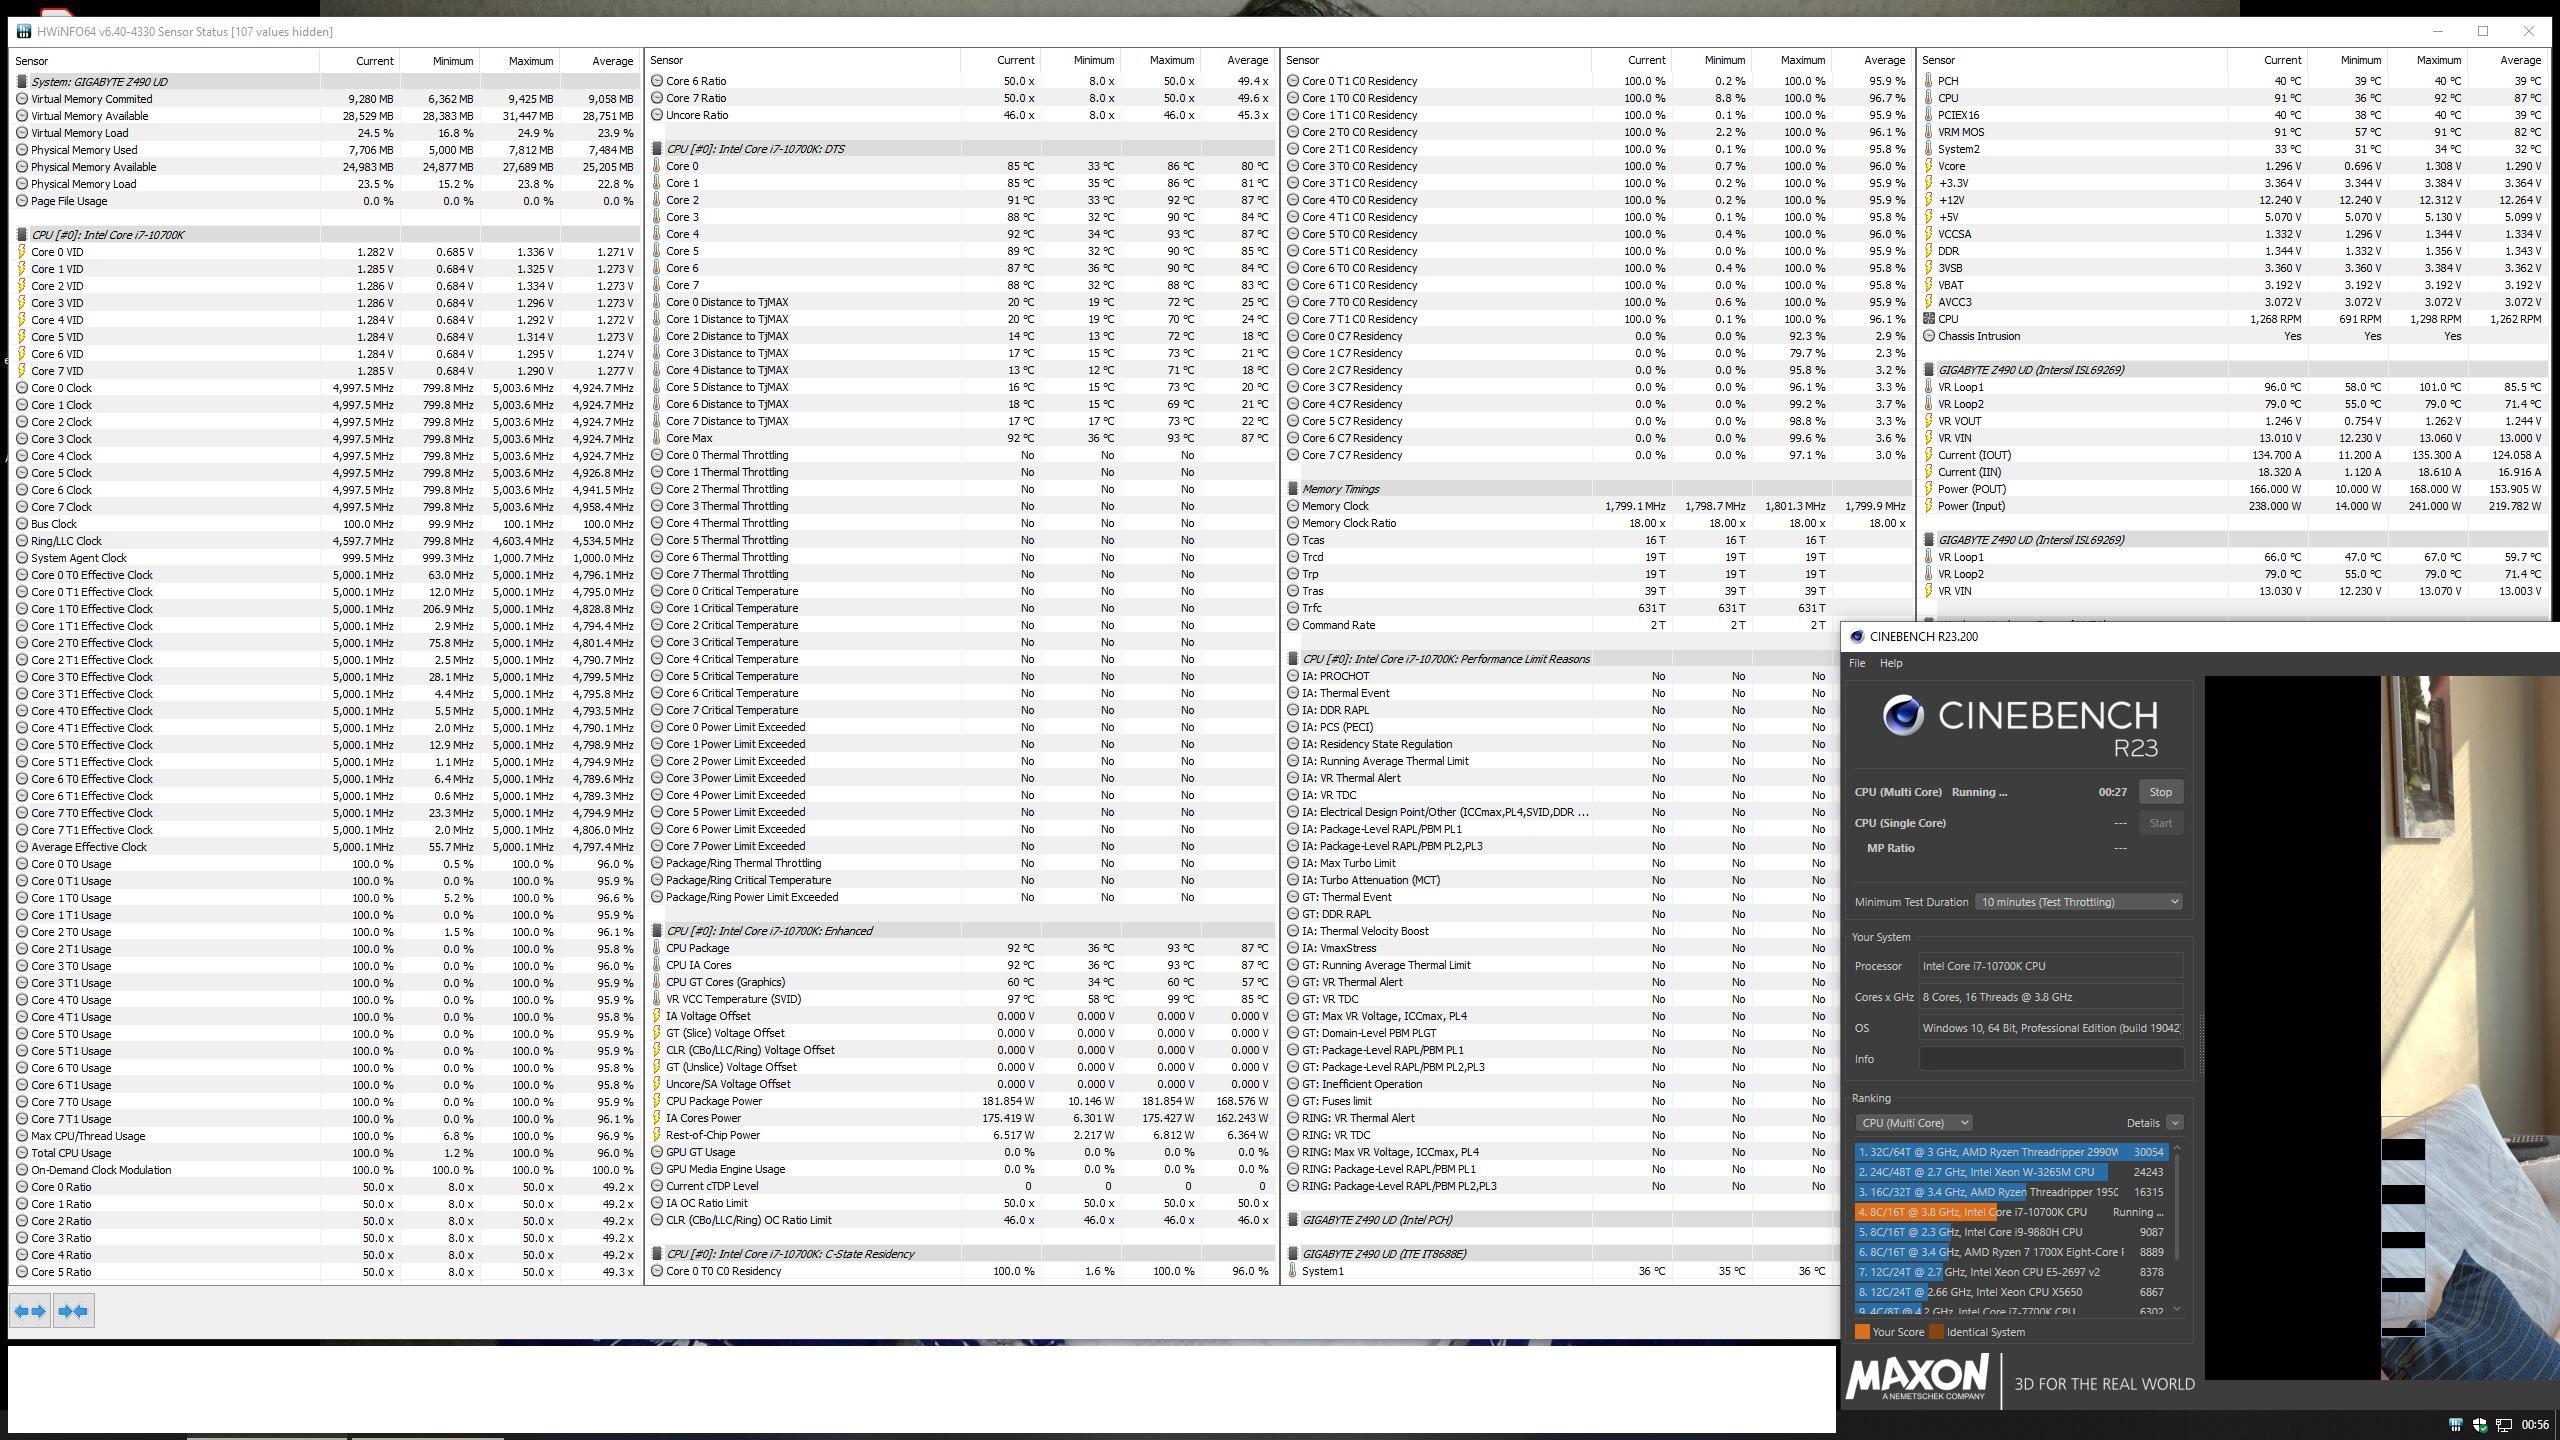Click the CPU Package Power bolt icon
The height and width of the screenshot is (1440, 2560).
point(657,1101)
